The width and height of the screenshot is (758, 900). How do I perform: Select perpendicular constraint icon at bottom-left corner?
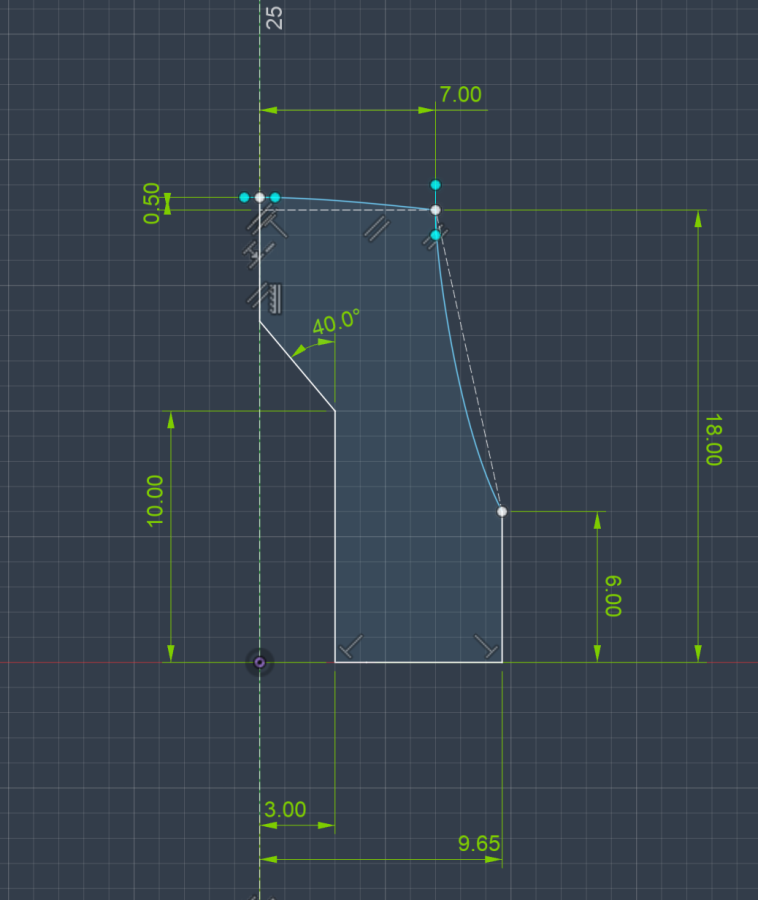[x=350, y=646]
